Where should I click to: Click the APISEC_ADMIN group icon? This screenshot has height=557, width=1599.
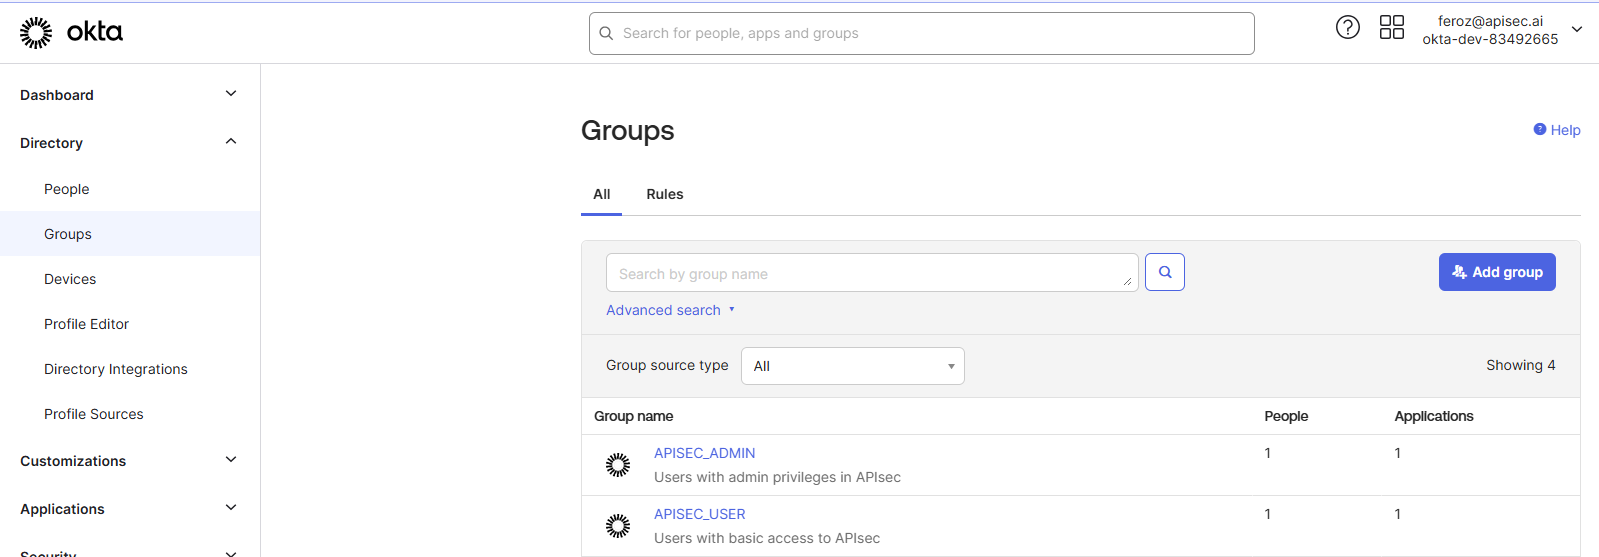point(618,465)
